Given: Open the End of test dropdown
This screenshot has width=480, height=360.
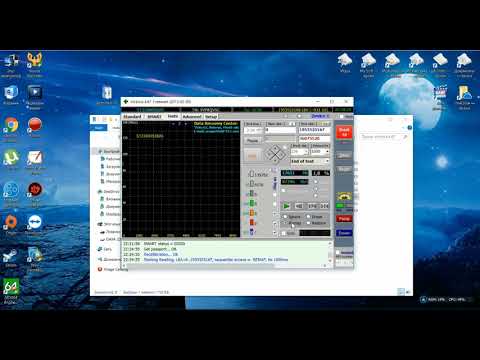Looking at the screenshot, I should [310, 161].
